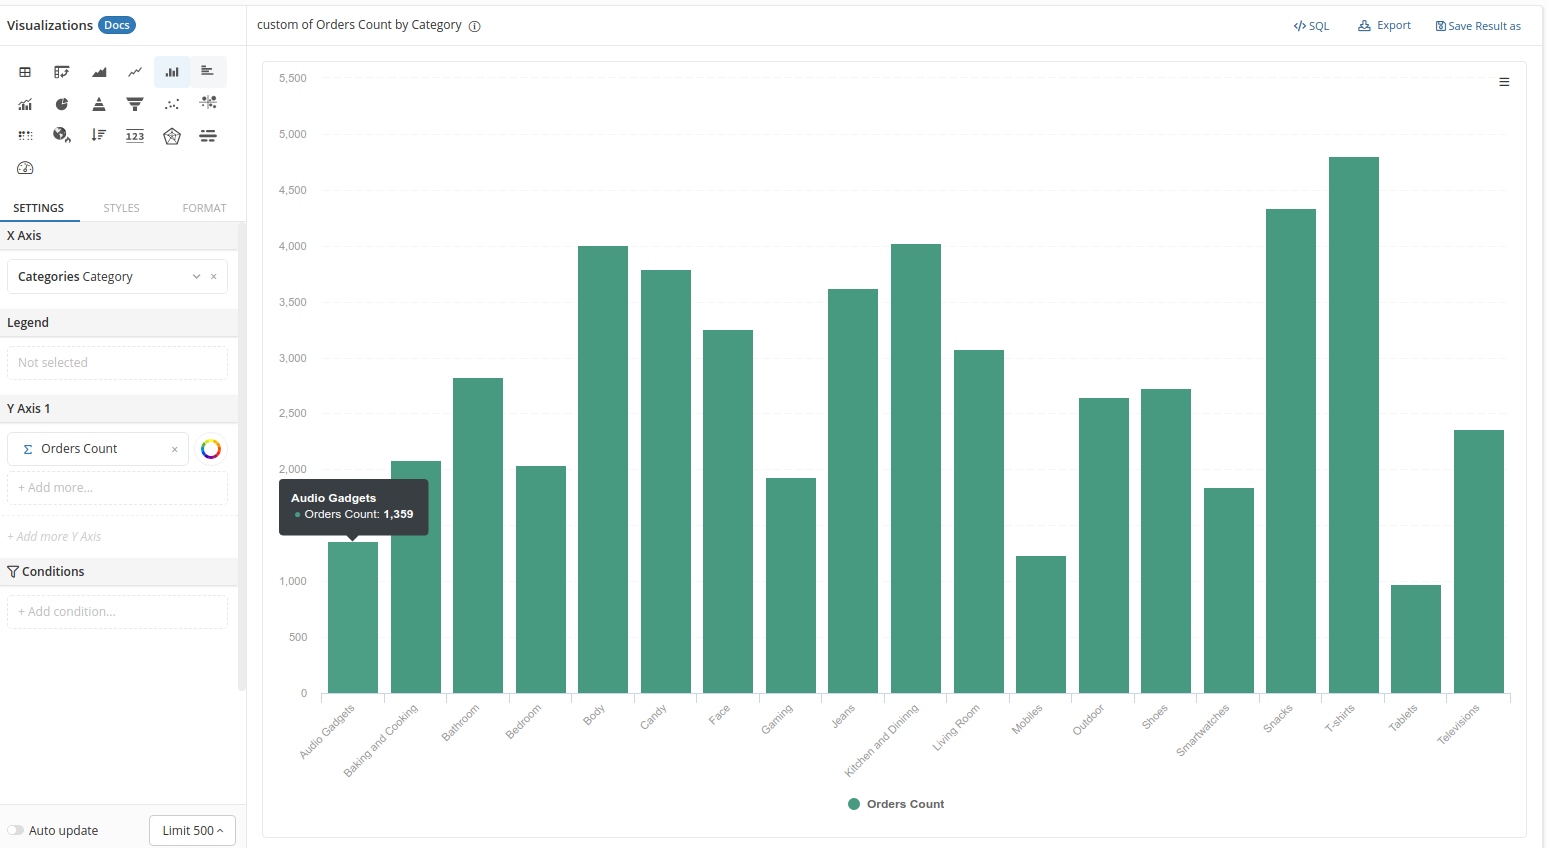
Task: Choose the gauge chart visualization
Action: pyautogui.click(x=26, y=168)
